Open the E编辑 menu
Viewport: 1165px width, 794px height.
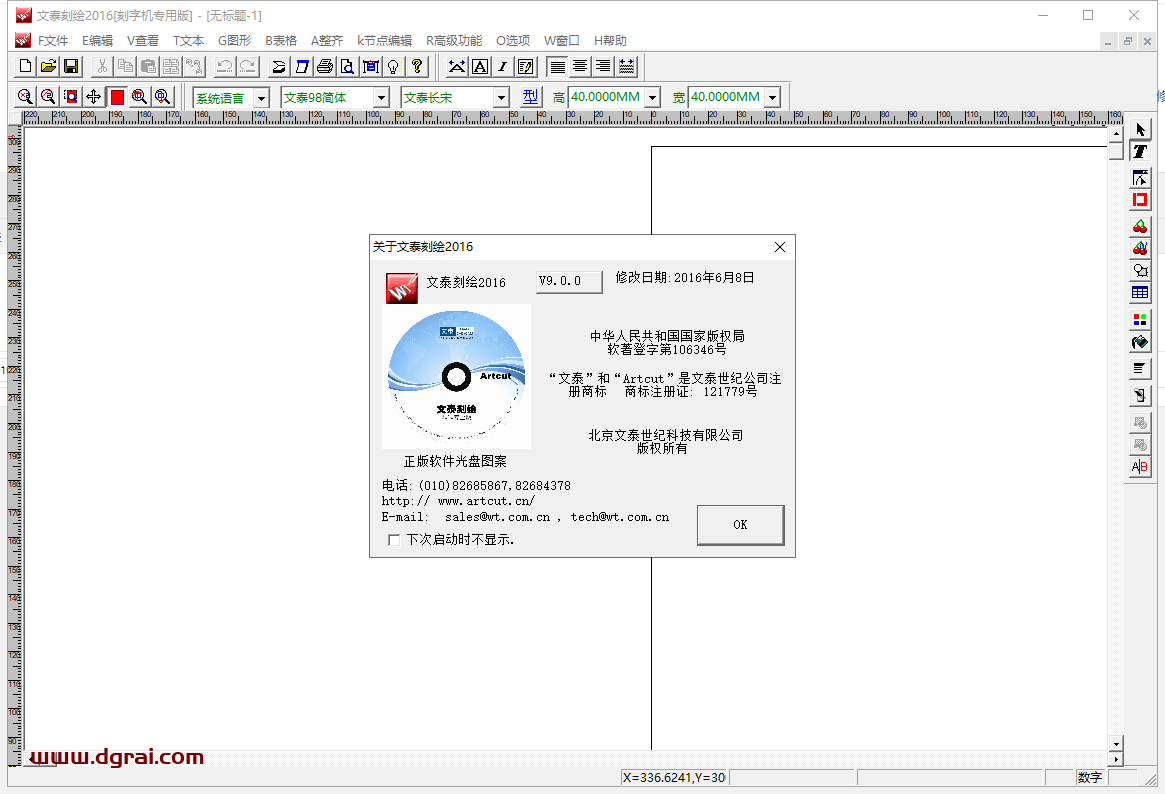(x=97, y=41)
